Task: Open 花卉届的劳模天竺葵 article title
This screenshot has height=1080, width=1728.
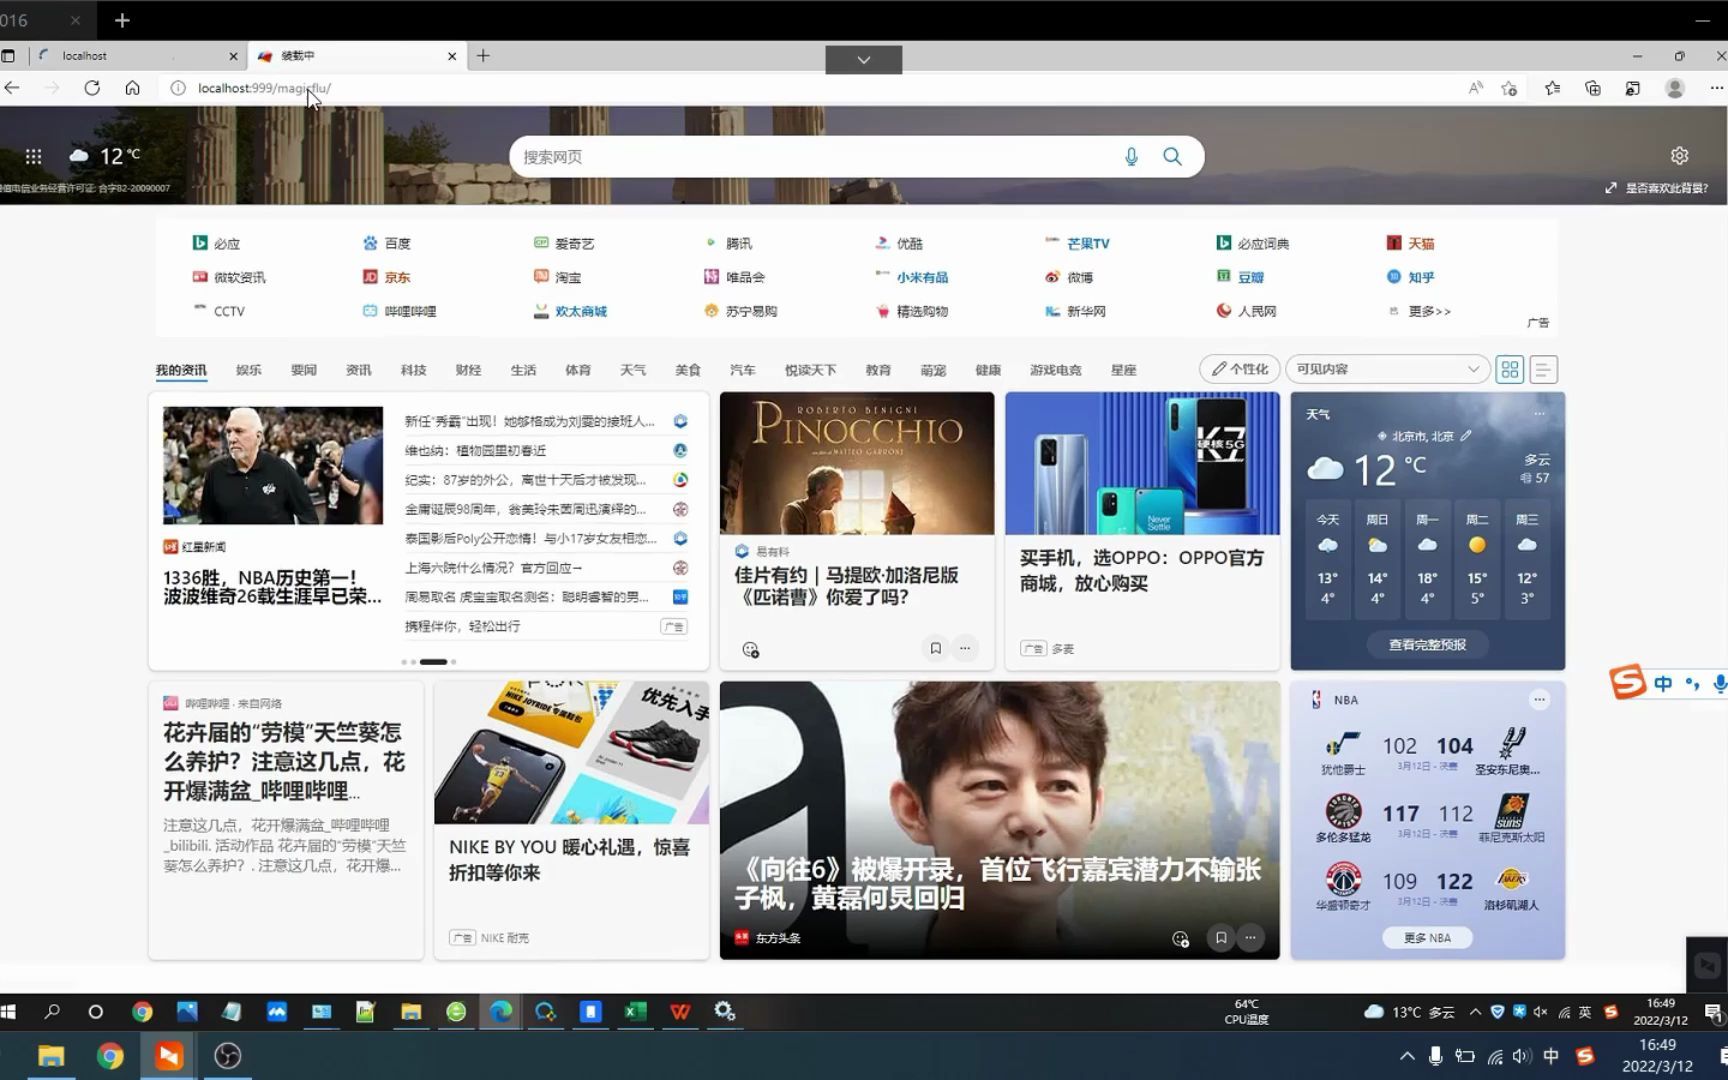Action: click(x=284, y=761)
